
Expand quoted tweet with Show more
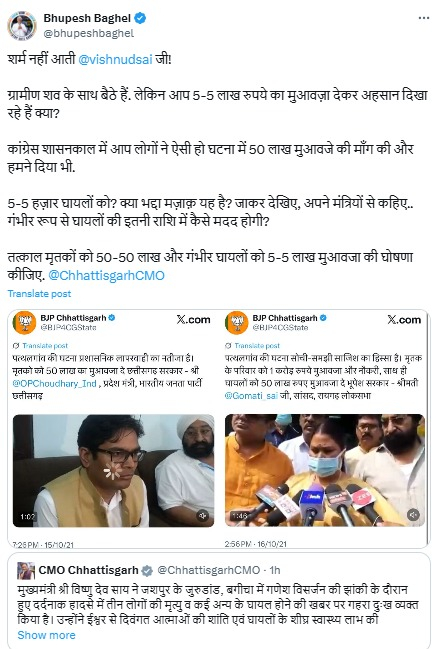tap(46, 635)
